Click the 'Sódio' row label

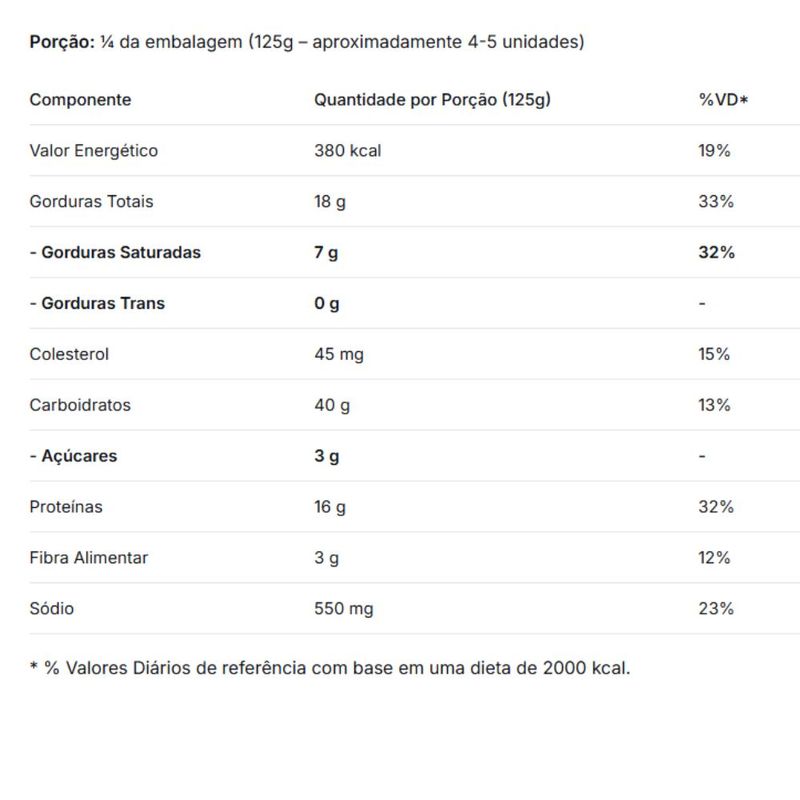pos(52,609)
